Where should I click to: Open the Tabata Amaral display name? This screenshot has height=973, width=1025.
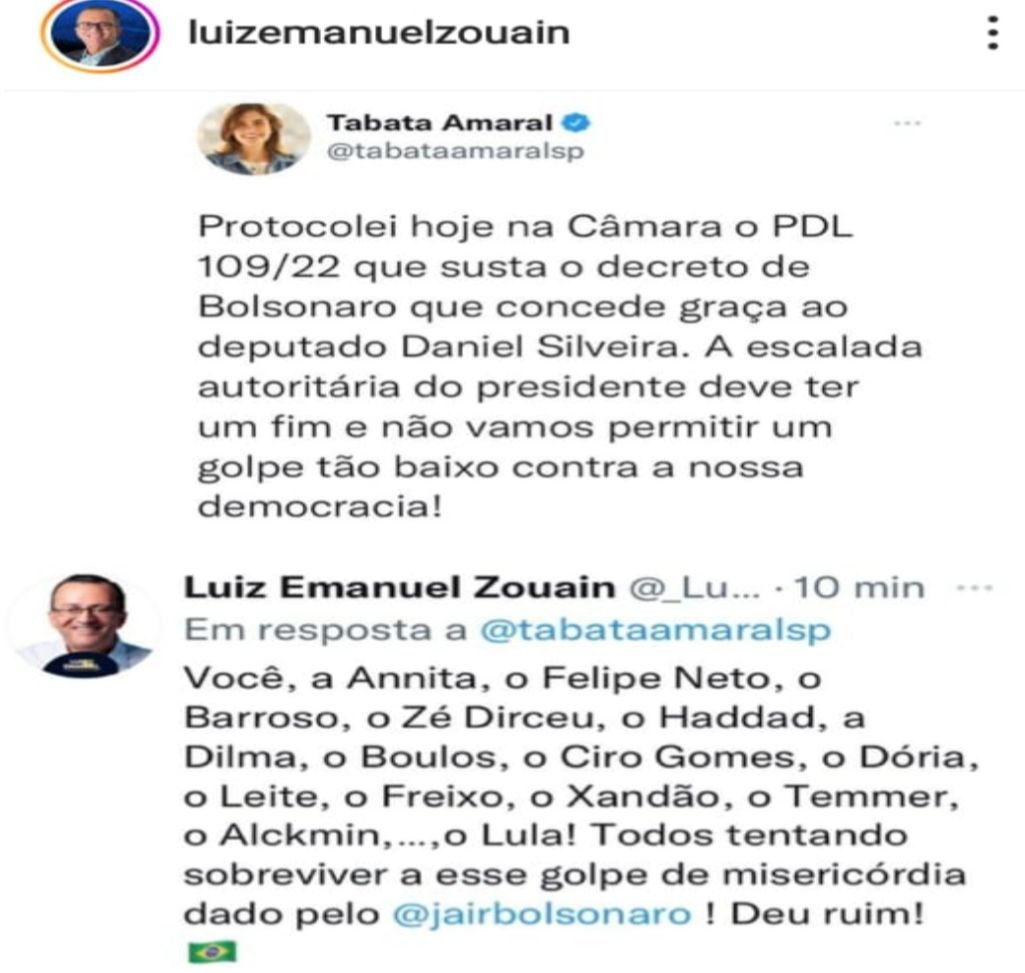click(x=440, y=122)
